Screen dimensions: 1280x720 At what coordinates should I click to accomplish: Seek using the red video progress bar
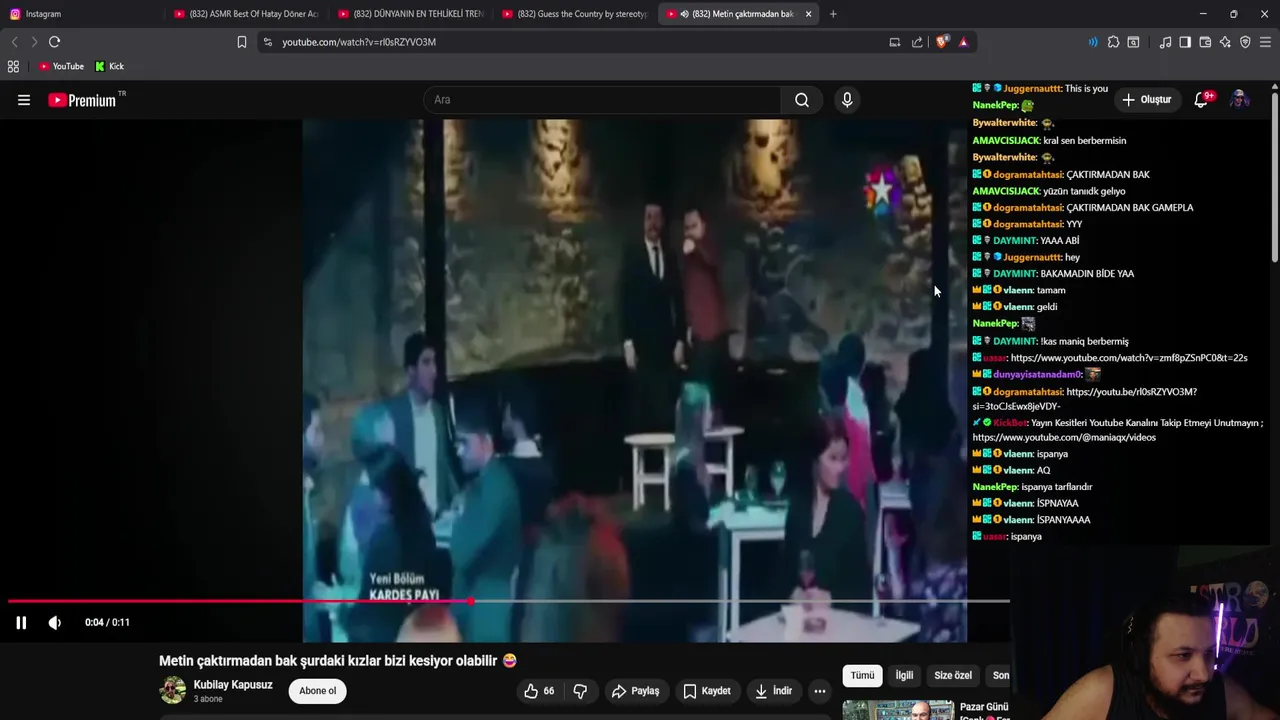click(x=508, y=601)
